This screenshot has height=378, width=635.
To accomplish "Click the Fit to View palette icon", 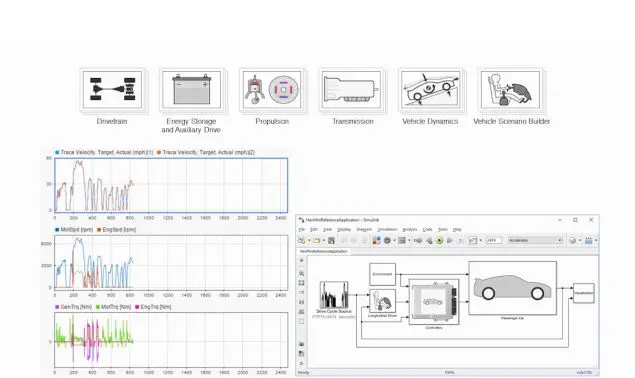I will [301, 283].
